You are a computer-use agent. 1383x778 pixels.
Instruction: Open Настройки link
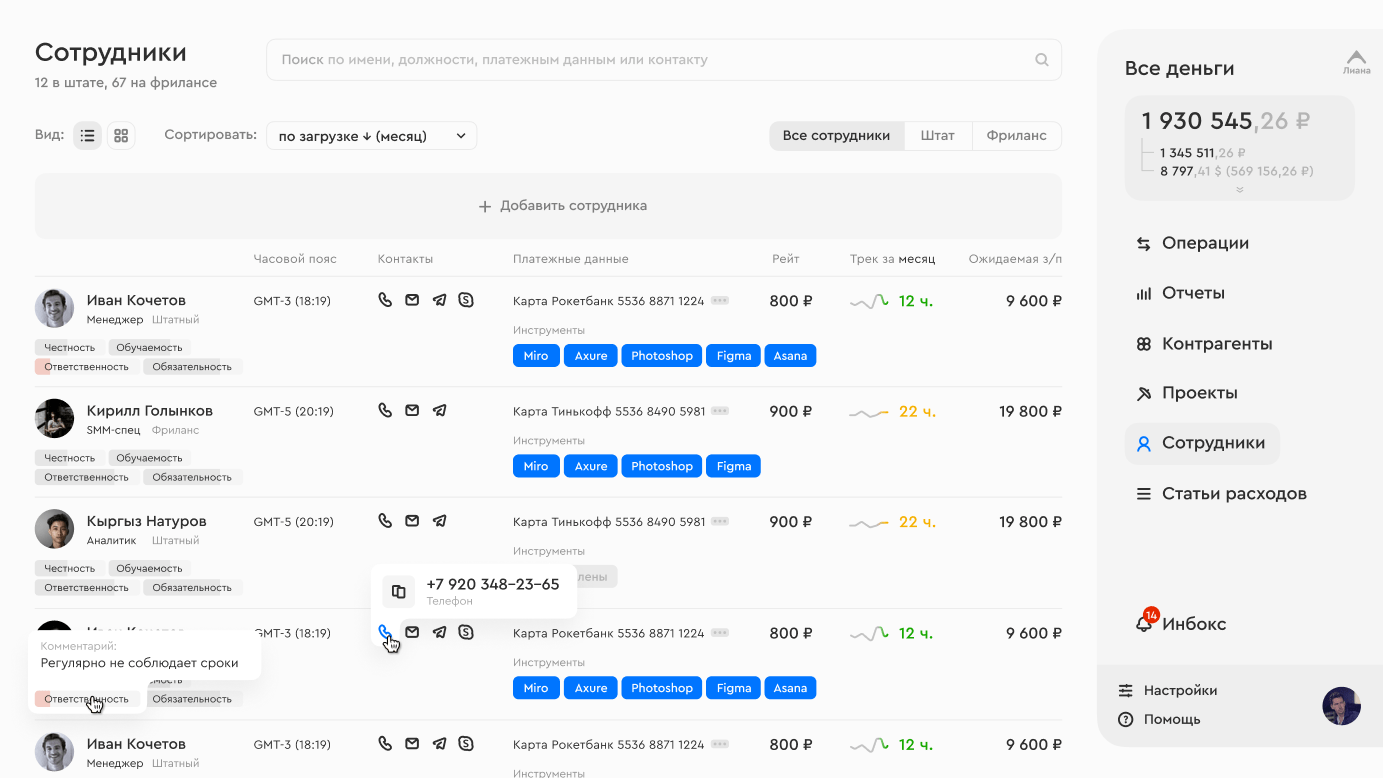[x=1180, y=690]
